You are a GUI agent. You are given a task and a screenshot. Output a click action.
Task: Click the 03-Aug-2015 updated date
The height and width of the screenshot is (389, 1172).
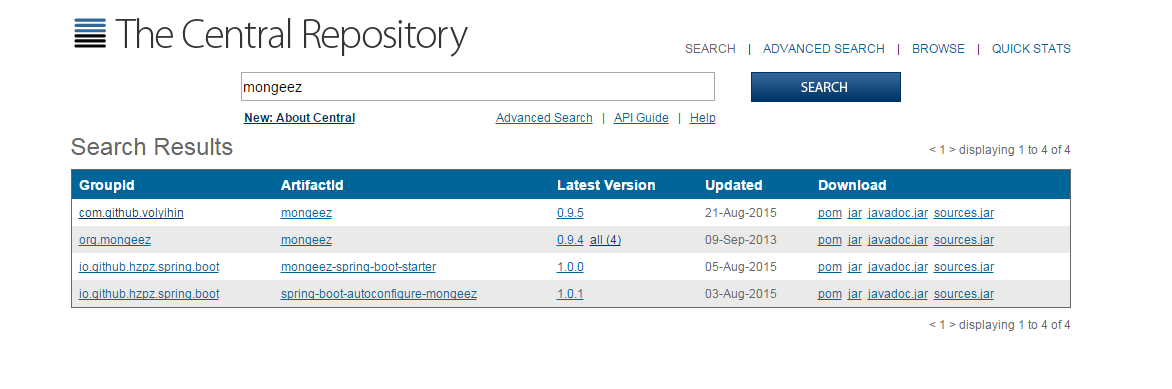point(741,294)
